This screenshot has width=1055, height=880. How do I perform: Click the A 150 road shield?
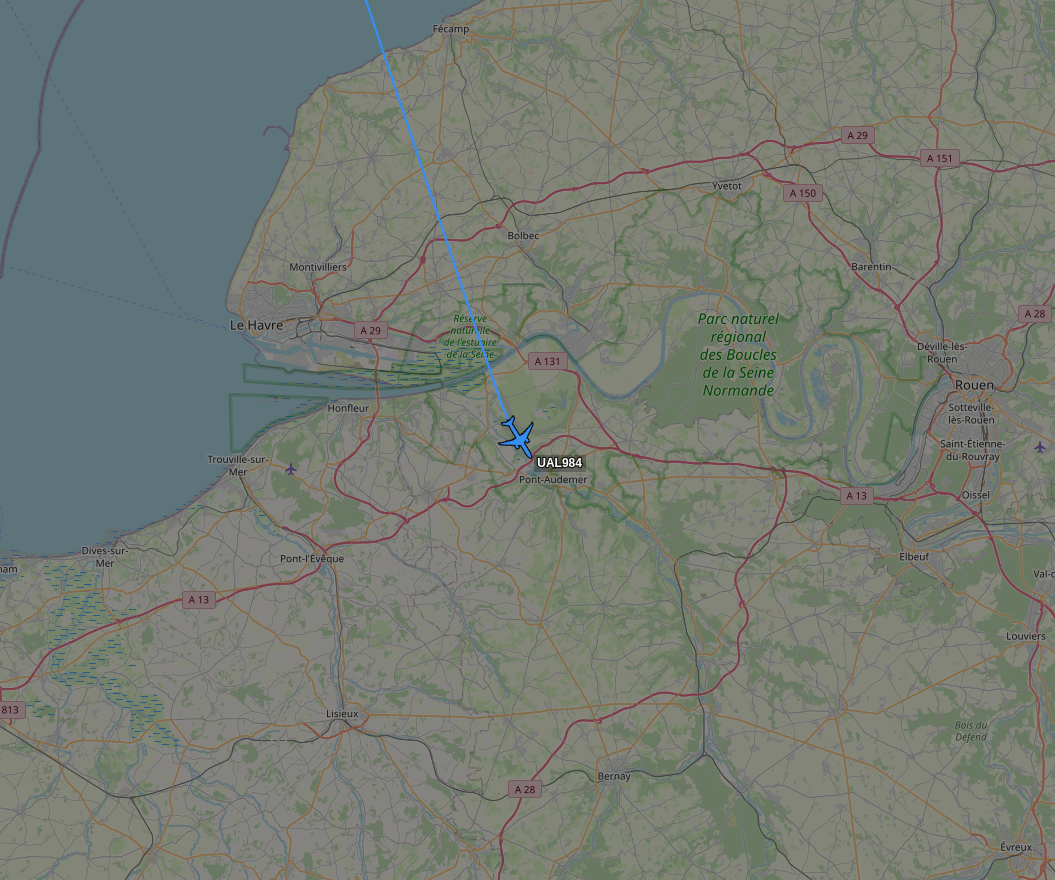pyautogui.click(x=803, y=193)
